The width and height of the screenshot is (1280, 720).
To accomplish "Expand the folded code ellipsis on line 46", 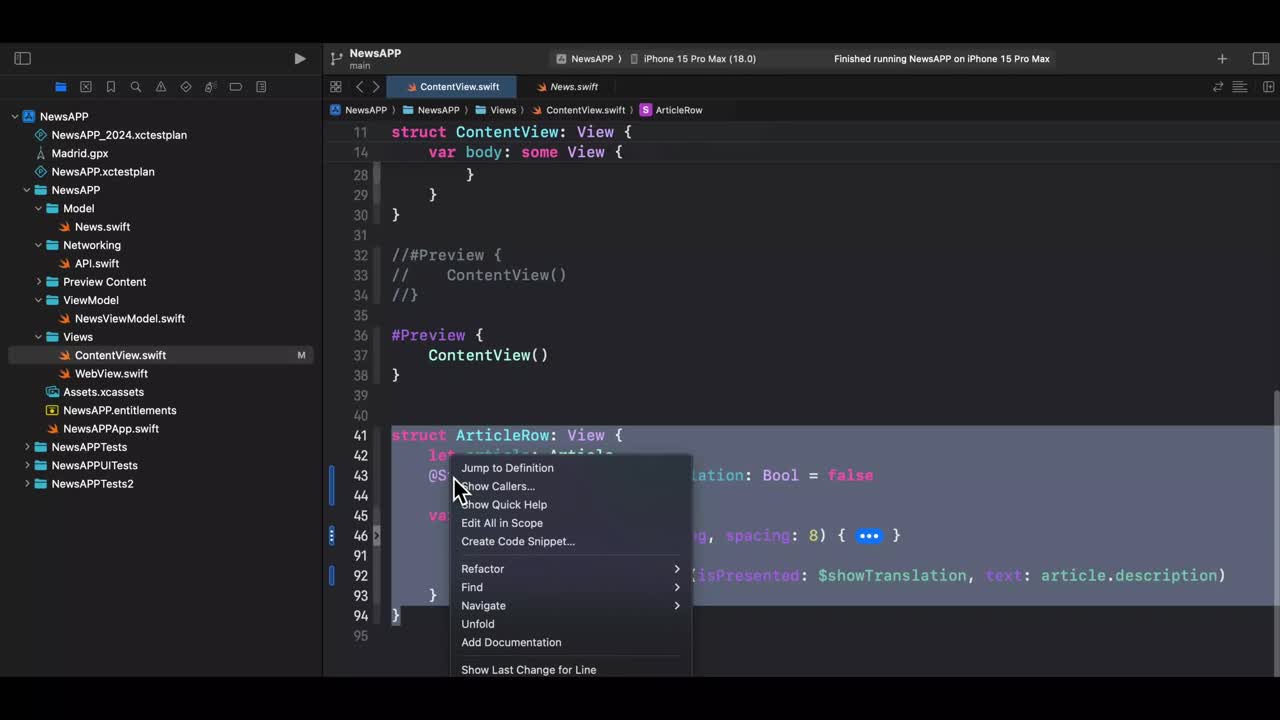I will point(868,536).
